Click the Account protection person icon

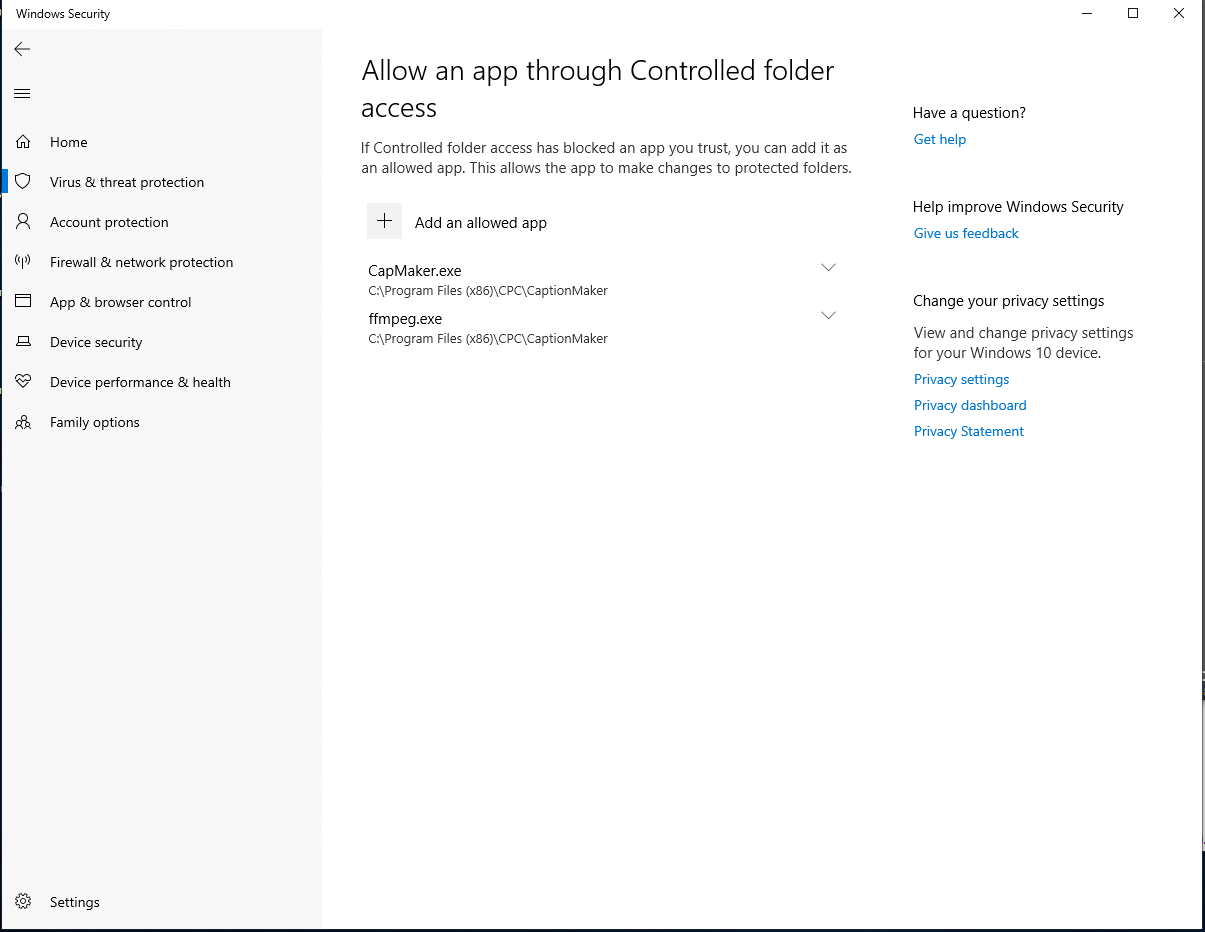(x=23, y=222)
